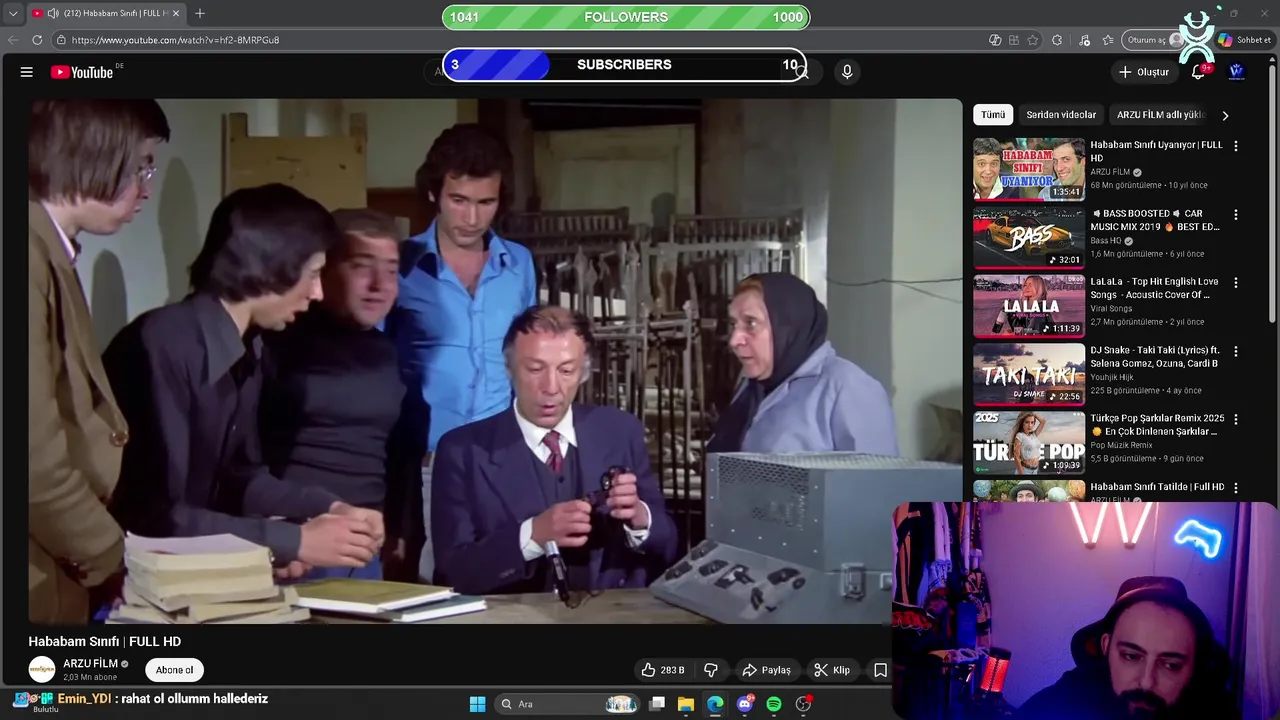Go to YouTube home via logo
The width and height of the screenshot is (1280, 720).
[82, 72]
